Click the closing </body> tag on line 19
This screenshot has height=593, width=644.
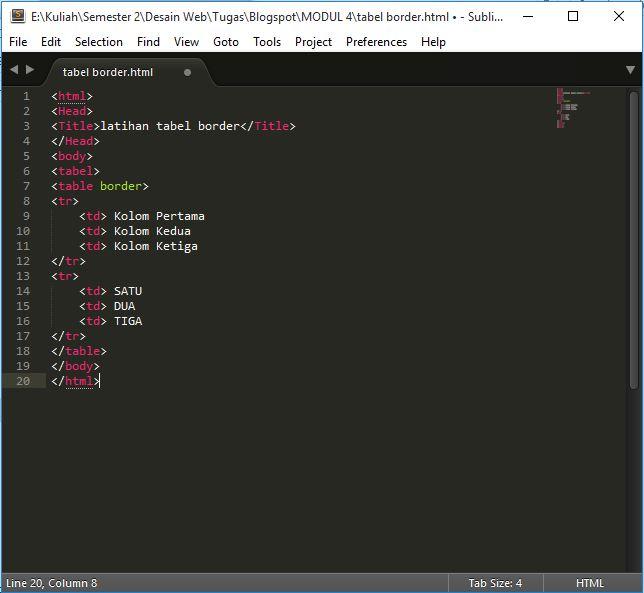(x=76, y=366)
